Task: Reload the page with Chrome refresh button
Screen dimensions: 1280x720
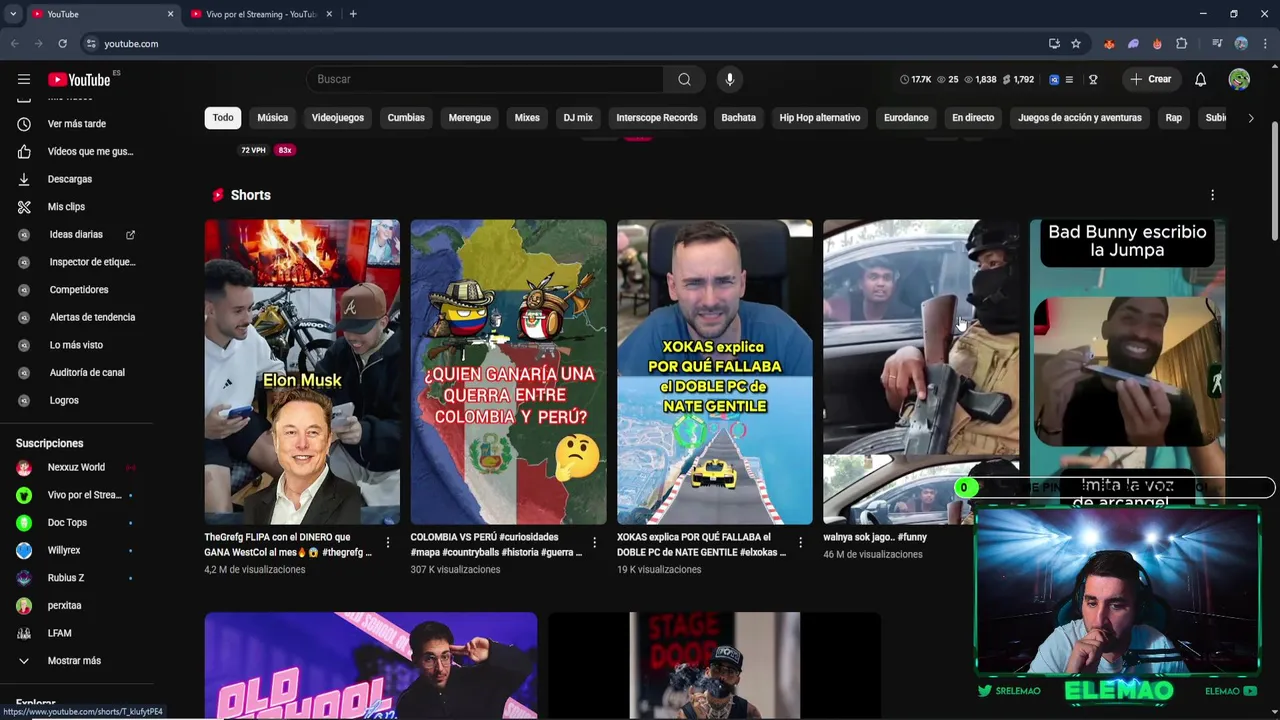Action: pos(62,44)
